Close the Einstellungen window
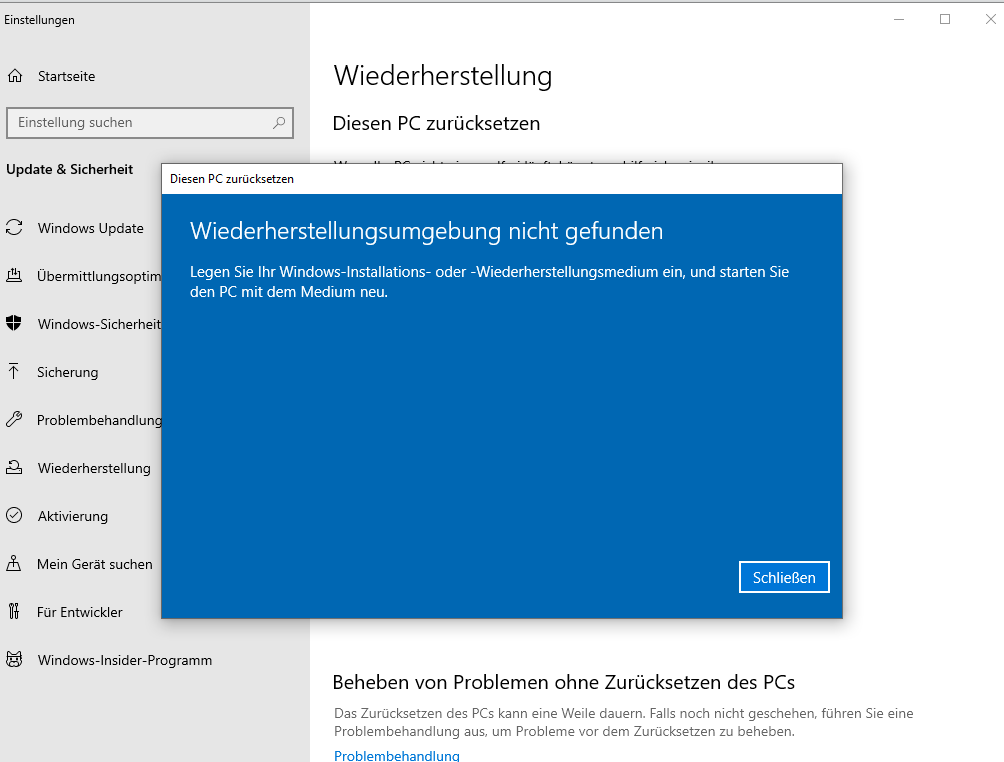Screen dimensions: 1004x762 click(990, 19)
